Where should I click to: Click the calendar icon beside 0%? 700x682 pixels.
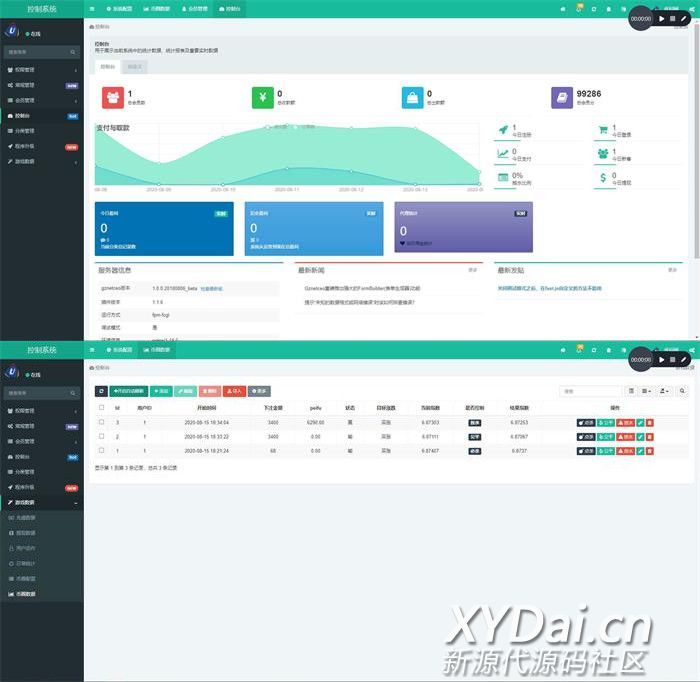pos(503,178)
